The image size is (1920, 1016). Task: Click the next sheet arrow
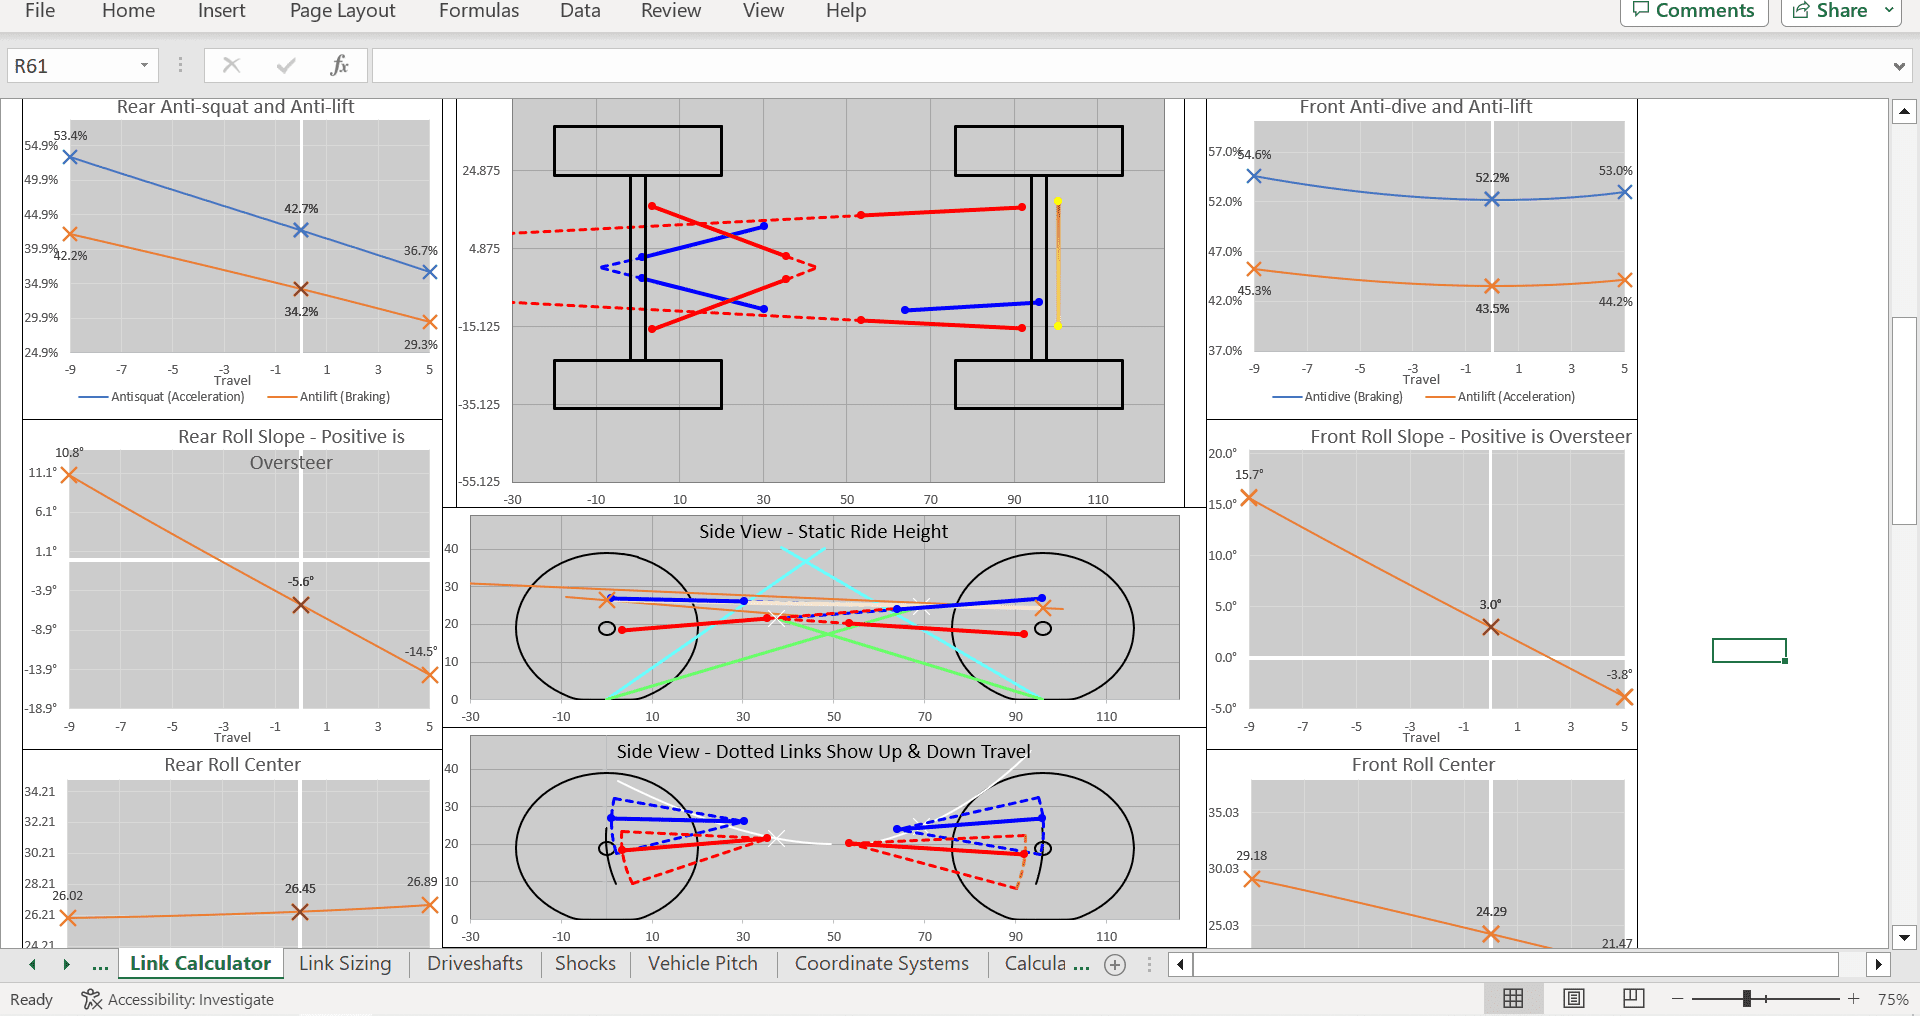[x=67, y=964]
